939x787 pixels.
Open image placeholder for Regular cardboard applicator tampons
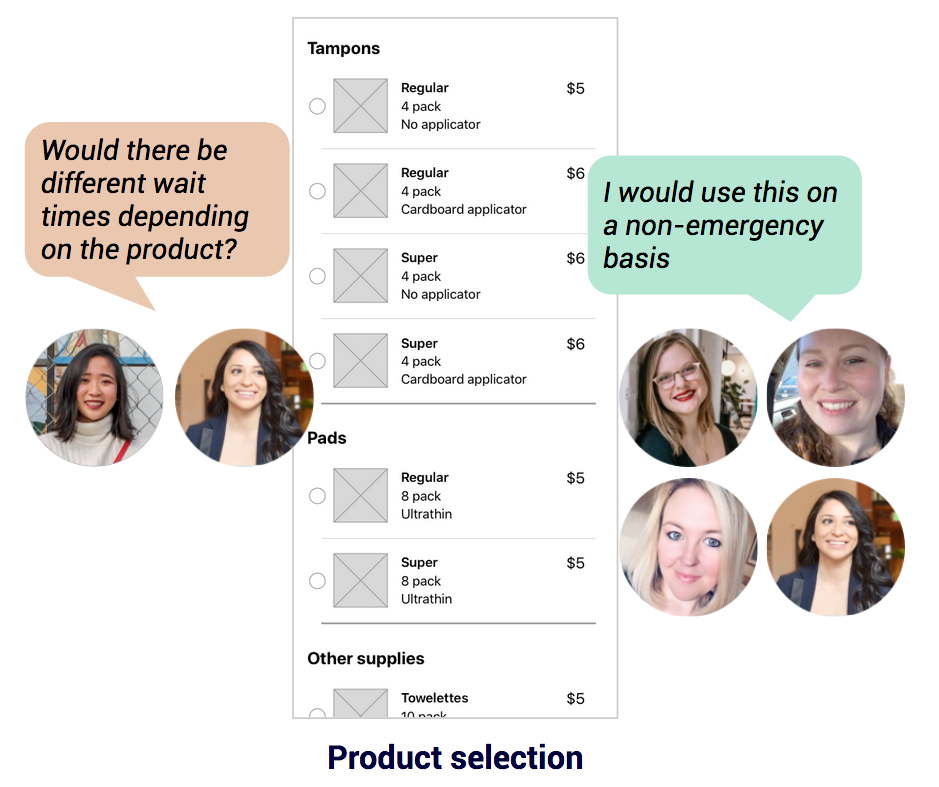tap(360, 191)
